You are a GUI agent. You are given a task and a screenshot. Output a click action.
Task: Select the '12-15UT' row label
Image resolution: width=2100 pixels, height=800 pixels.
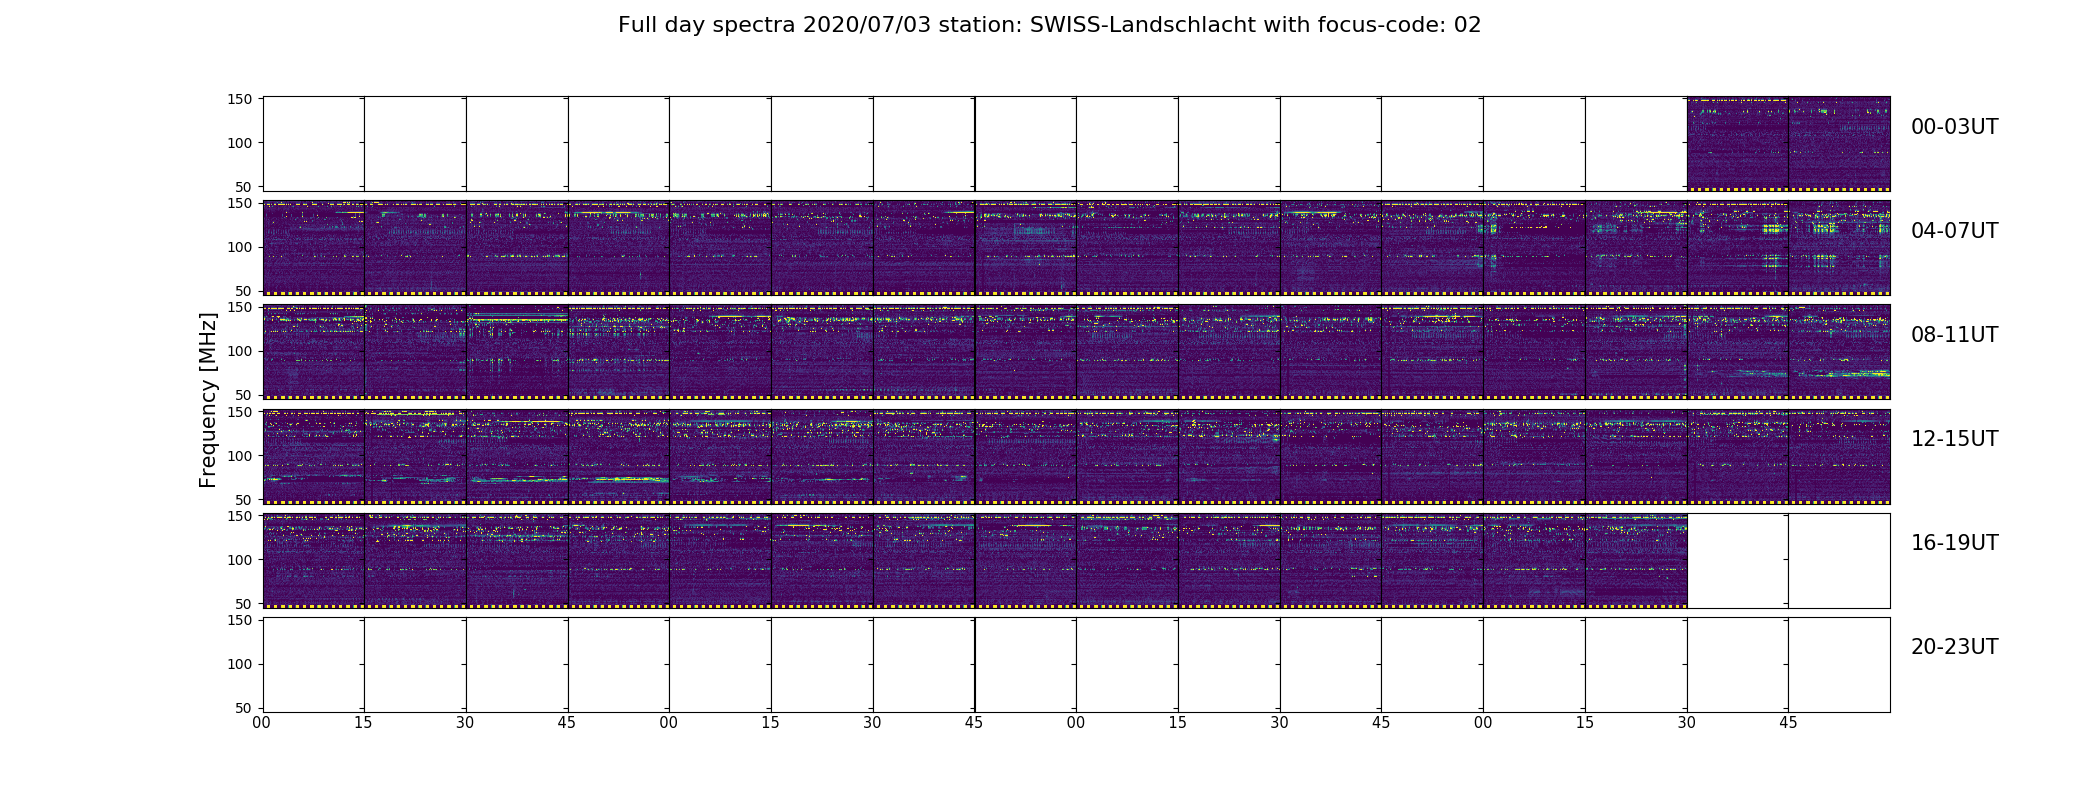tap(1954, 439)
